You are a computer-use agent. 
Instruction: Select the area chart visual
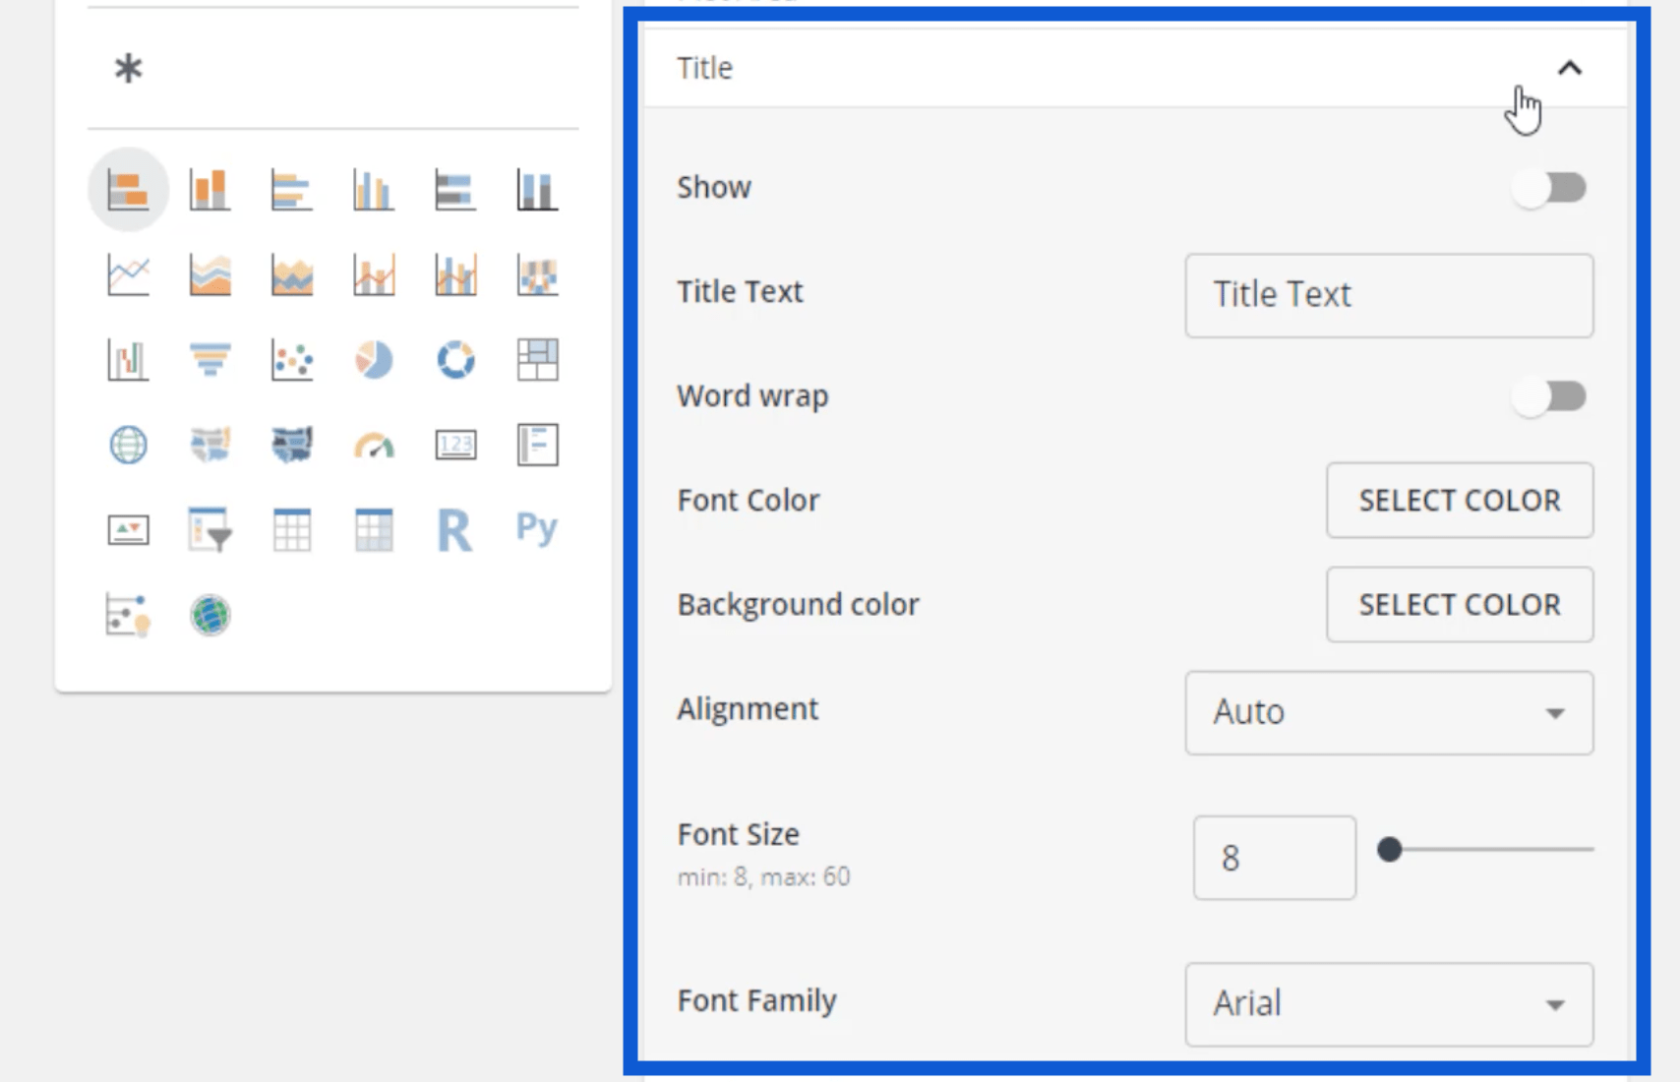pos(210,275)
